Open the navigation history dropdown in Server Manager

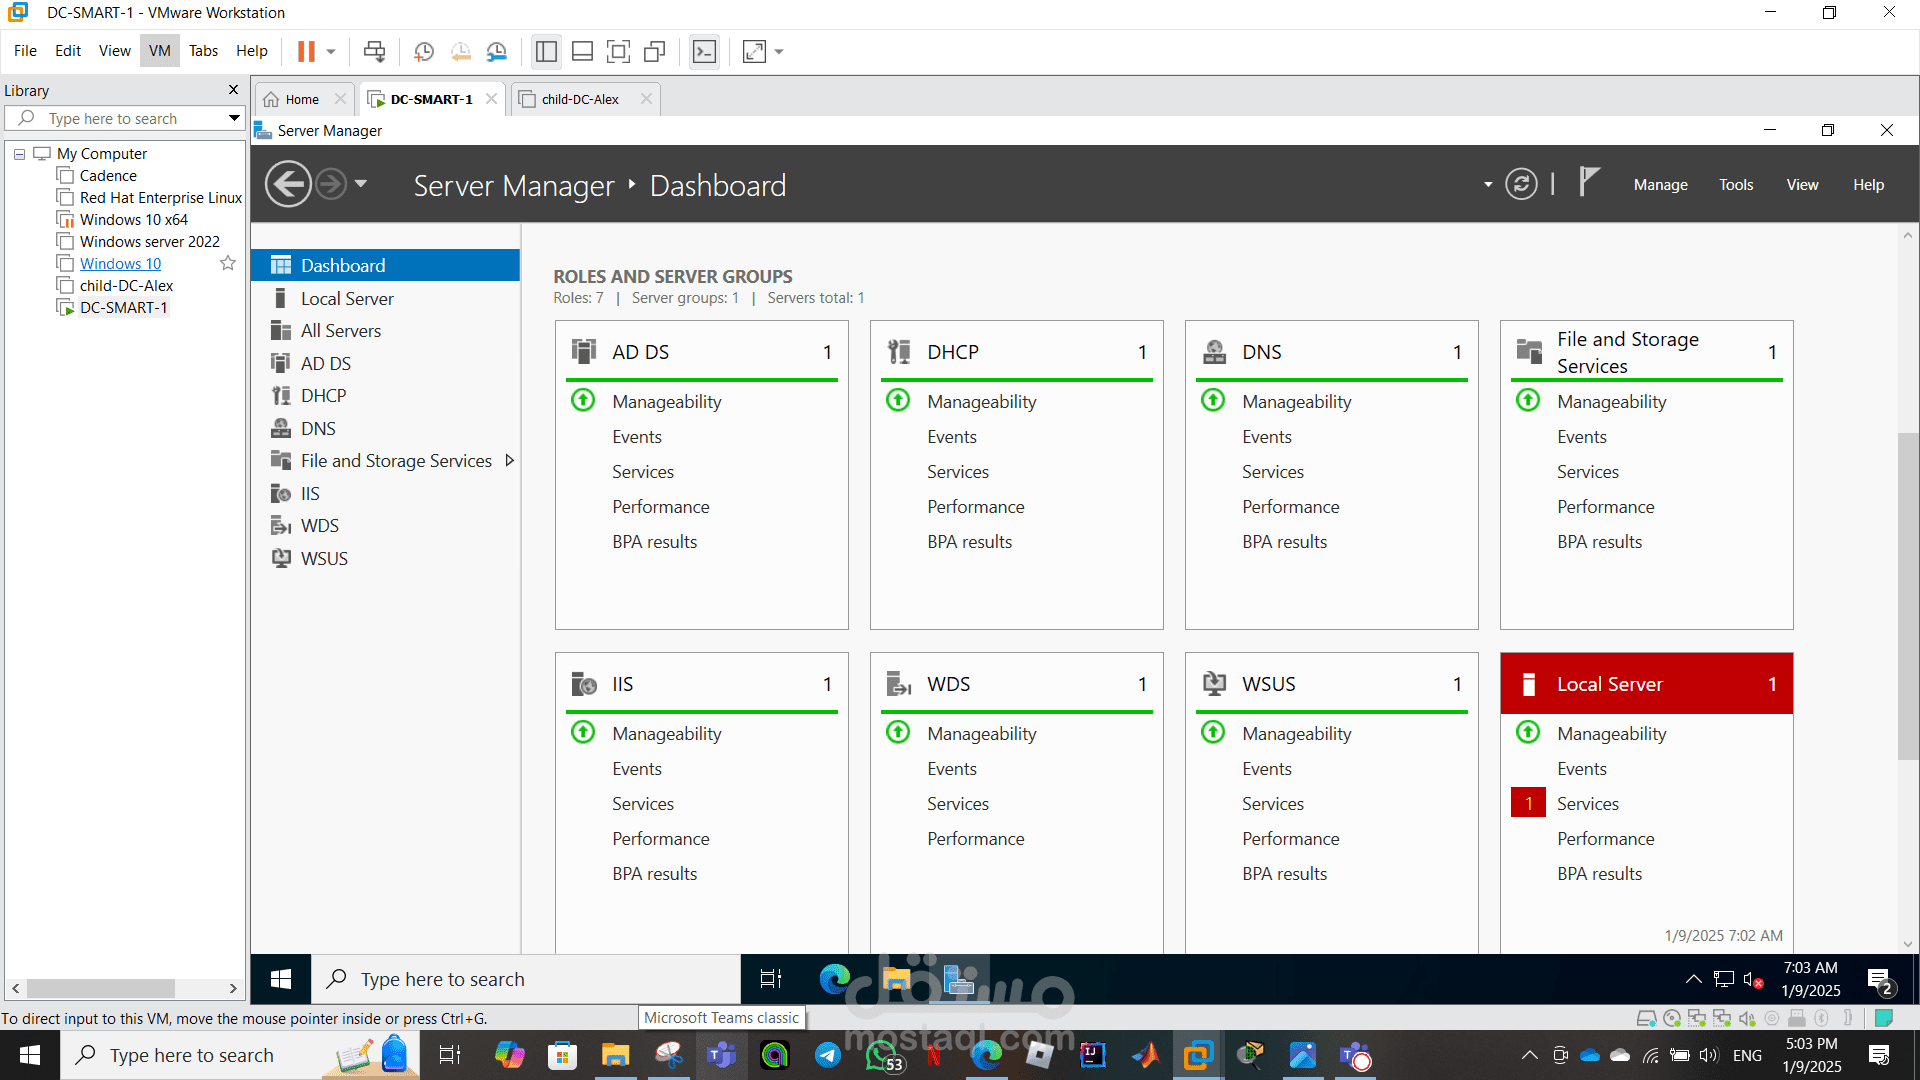pos(361,184)
